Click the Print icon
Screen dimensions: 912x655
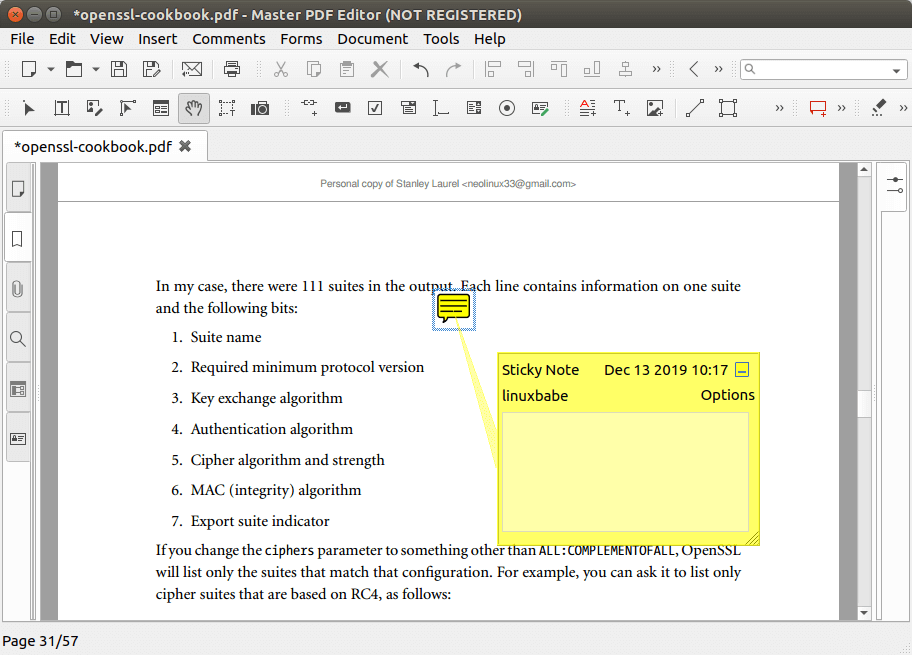pyautogui.click(x=232, y=69)
